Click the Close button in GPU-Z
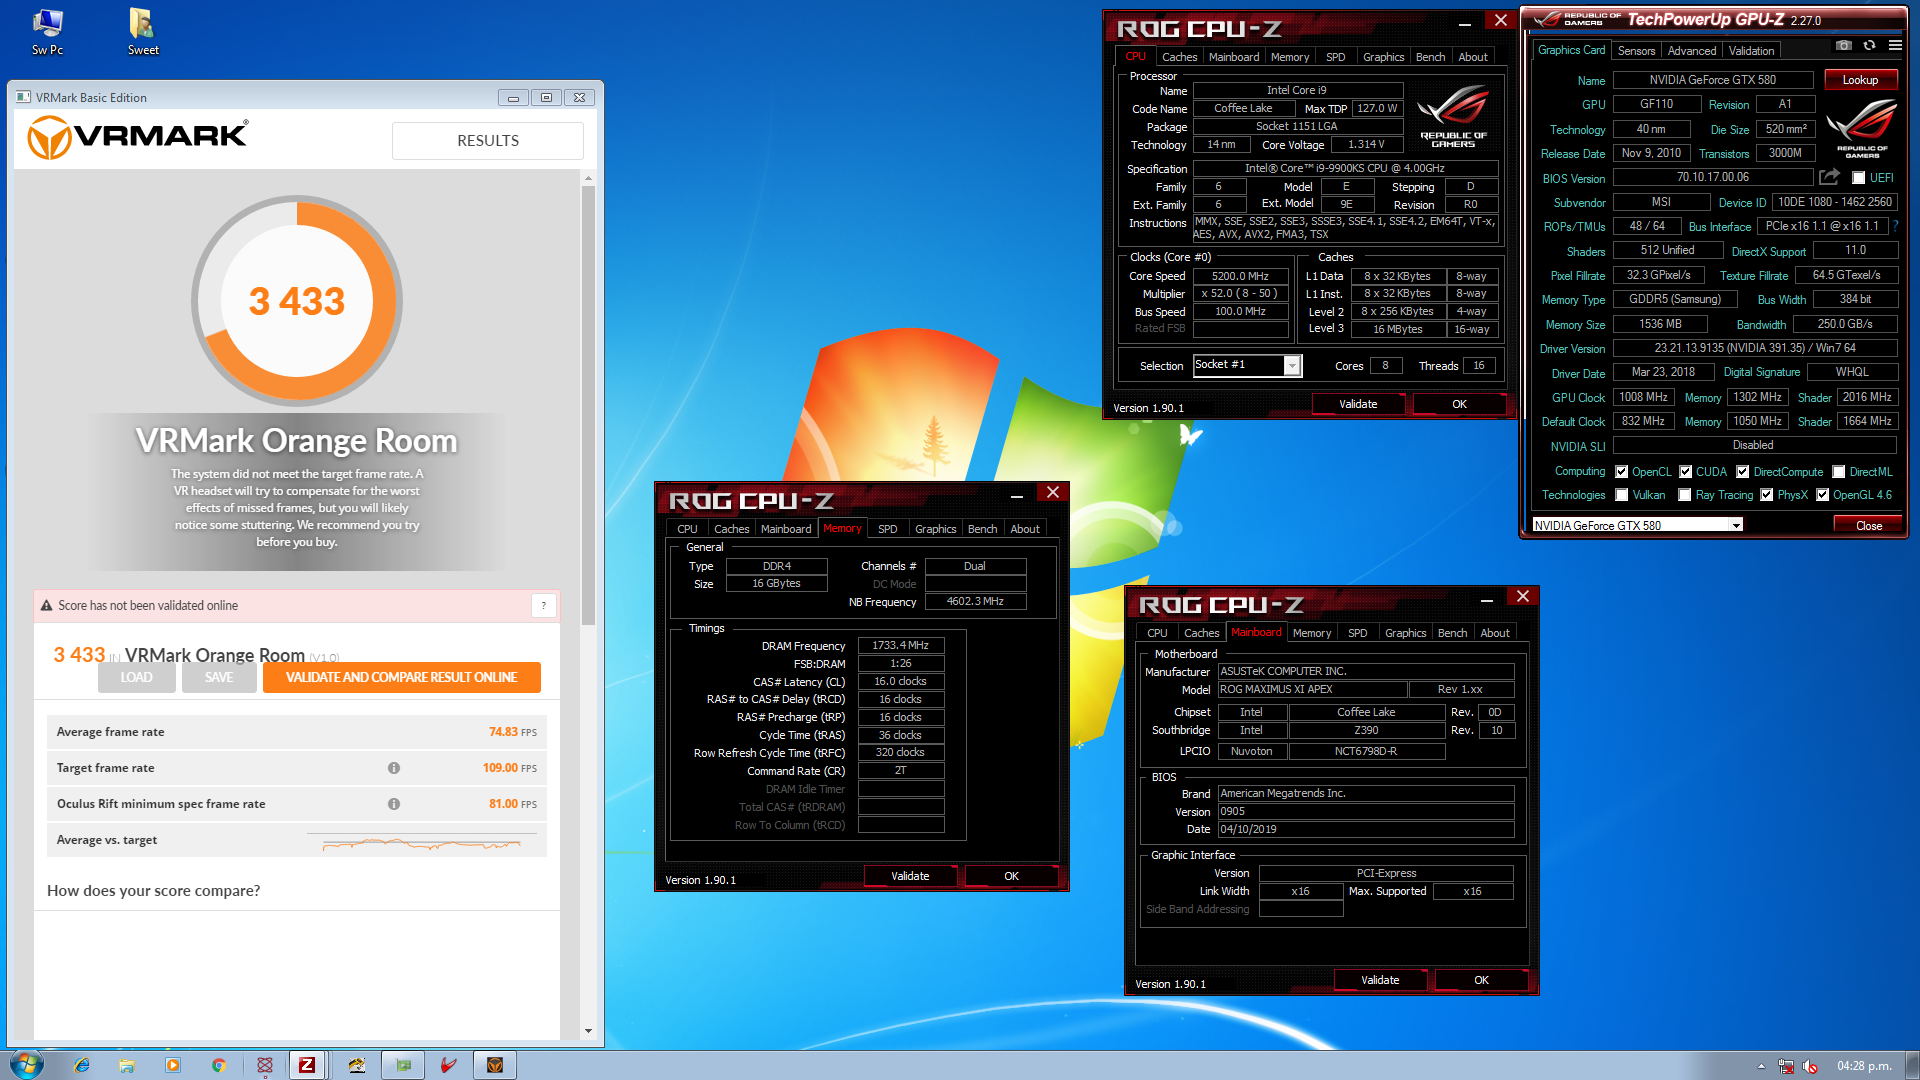Screen dimensions: 1920x1080 [x=1868, y=525]
